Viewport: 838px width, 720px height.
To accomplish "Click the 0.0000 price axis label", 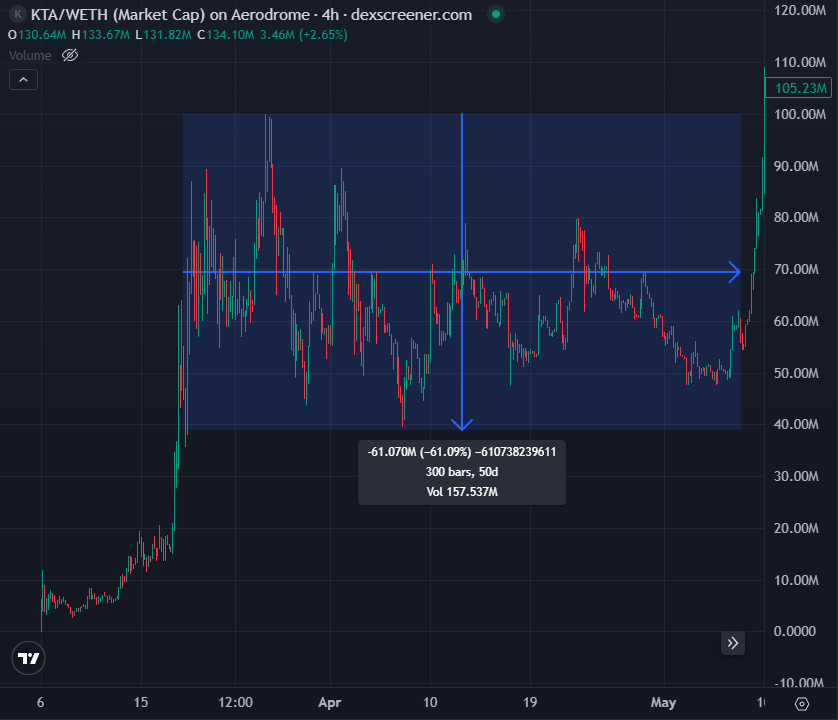I will pos(795,631).
